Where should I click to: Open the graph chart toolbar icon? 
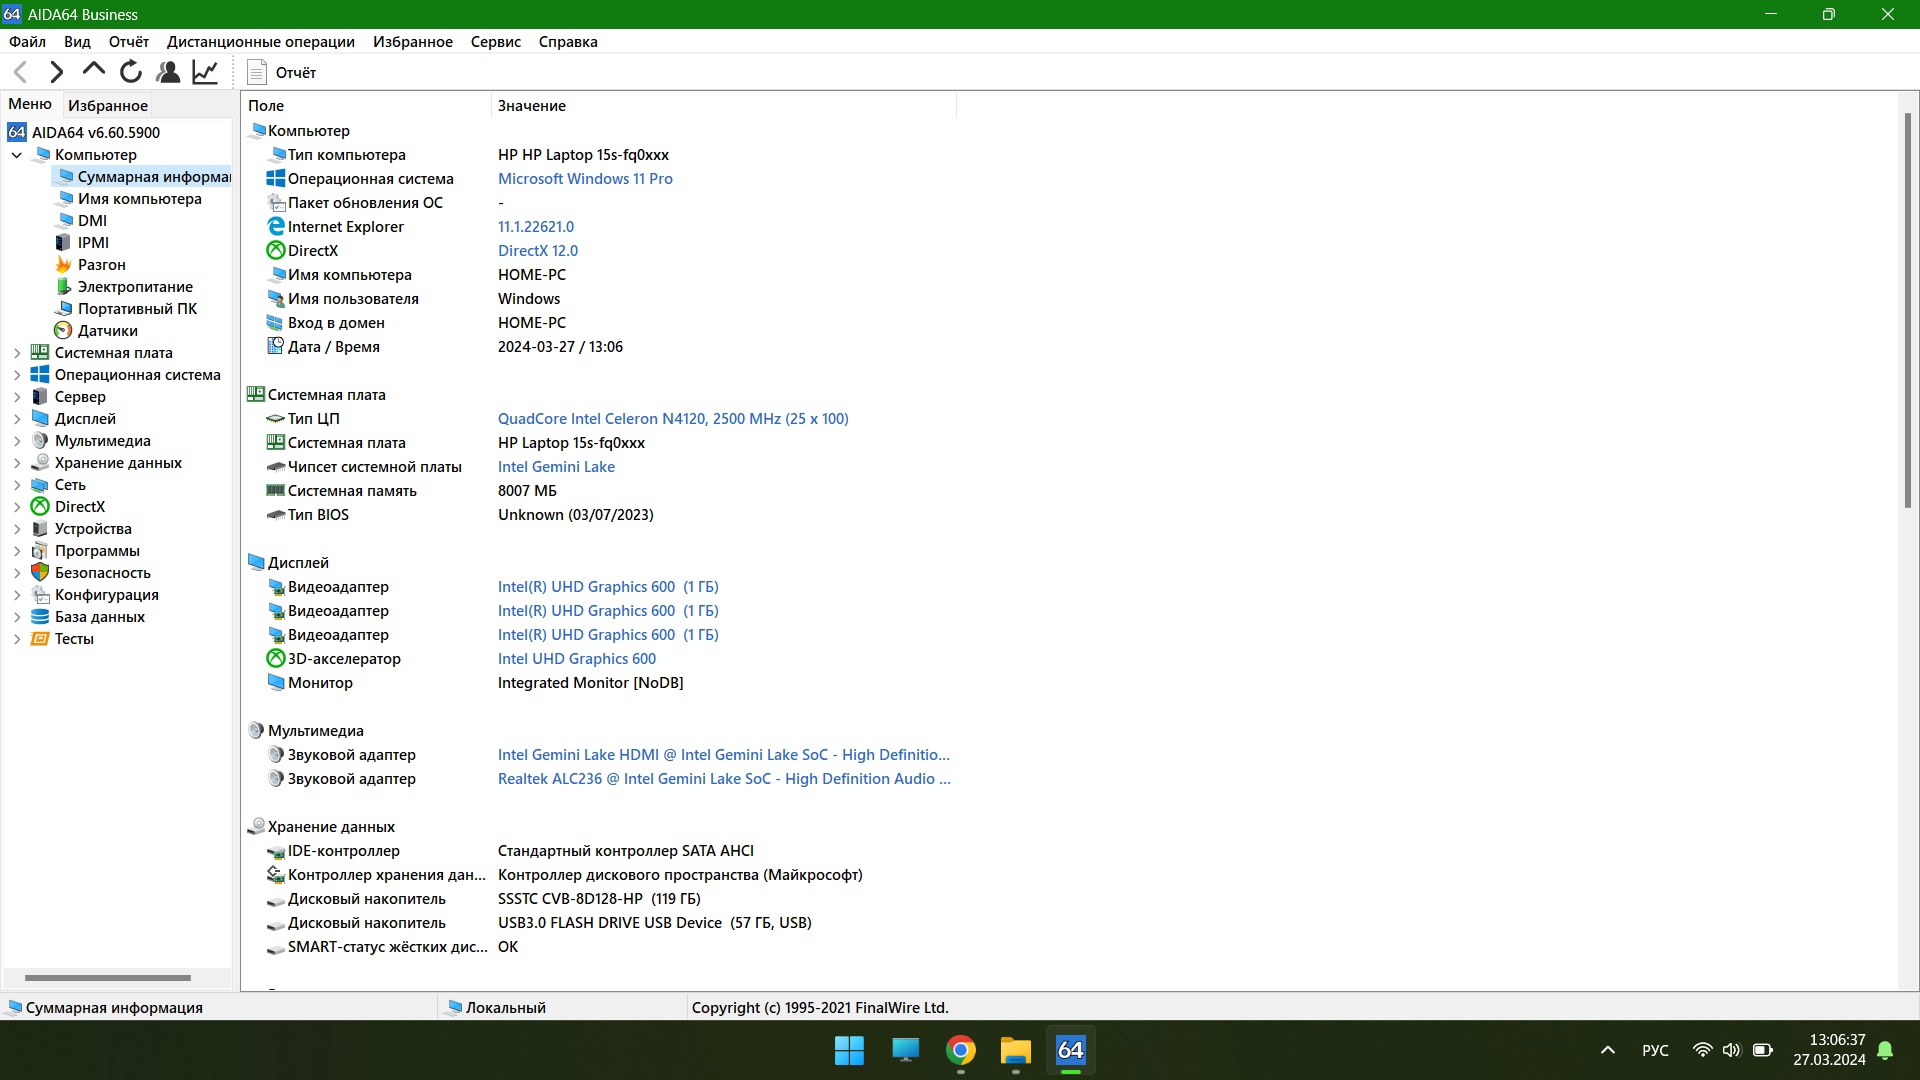[205, 72]
